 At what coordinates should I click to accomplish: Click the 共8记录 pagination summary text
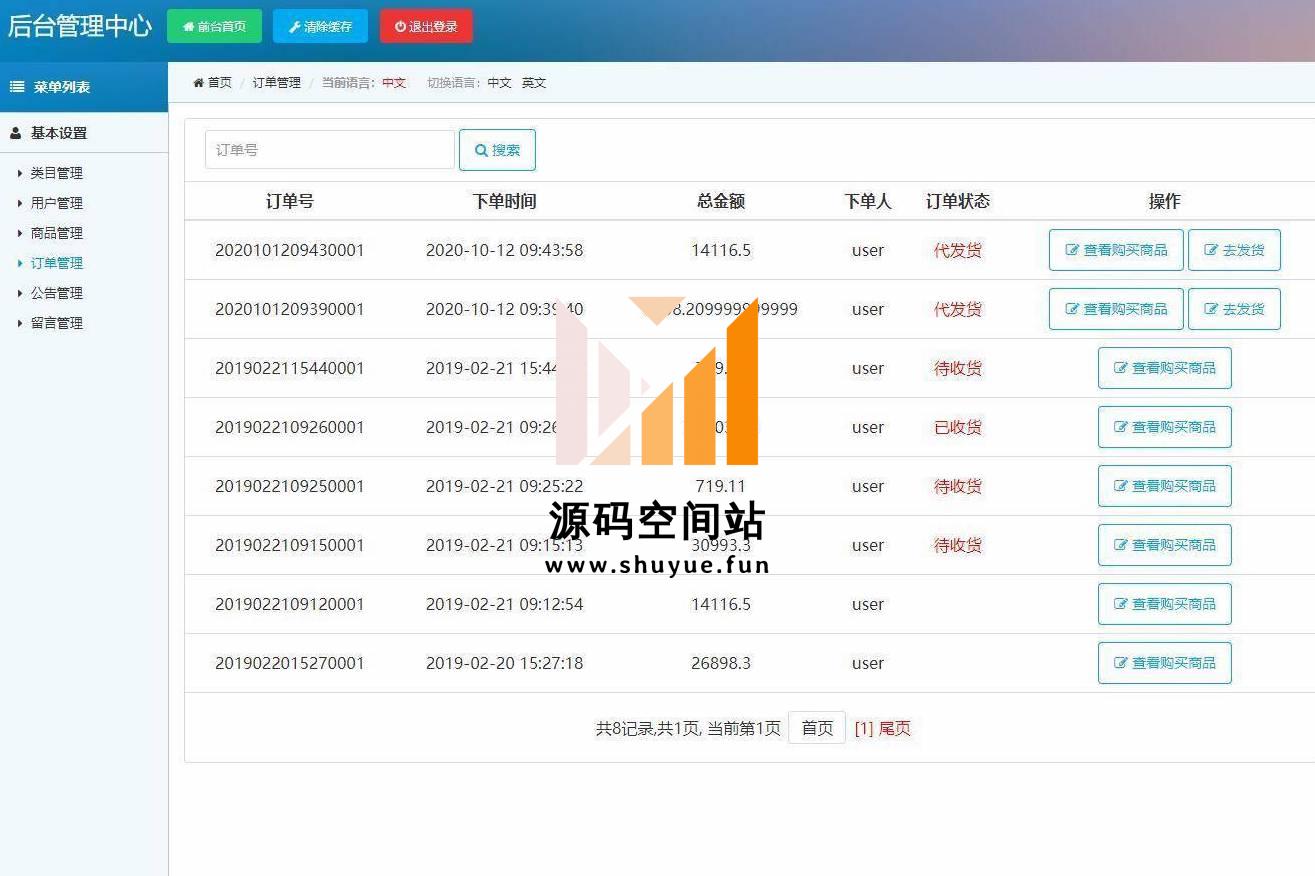tap(688, 729)
